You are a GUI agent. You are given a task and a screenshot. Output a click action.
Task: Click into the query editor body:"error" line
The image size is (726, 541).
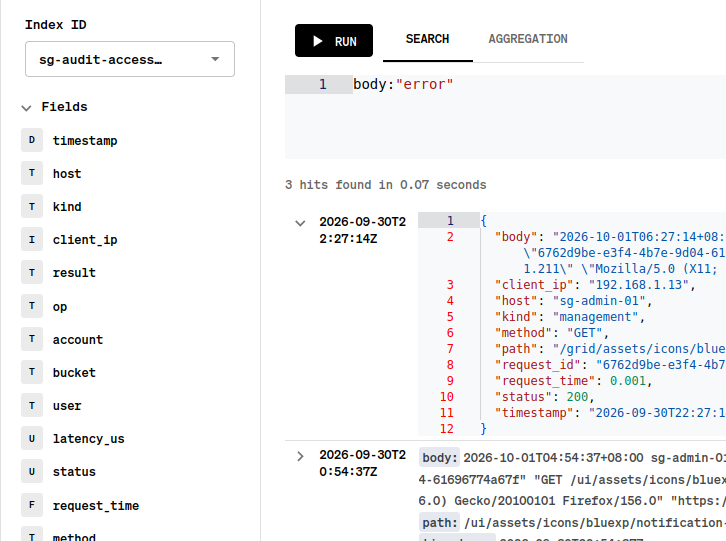pyautogui.click(x=403, y=84)
